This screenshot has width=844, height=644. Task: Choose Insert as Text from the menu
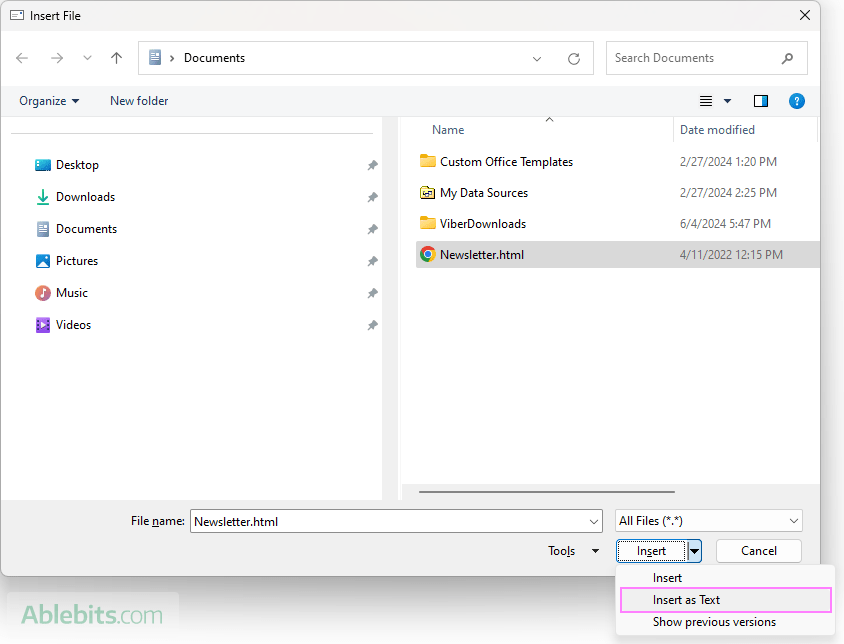pyautogui.click(x=686, y=600)
